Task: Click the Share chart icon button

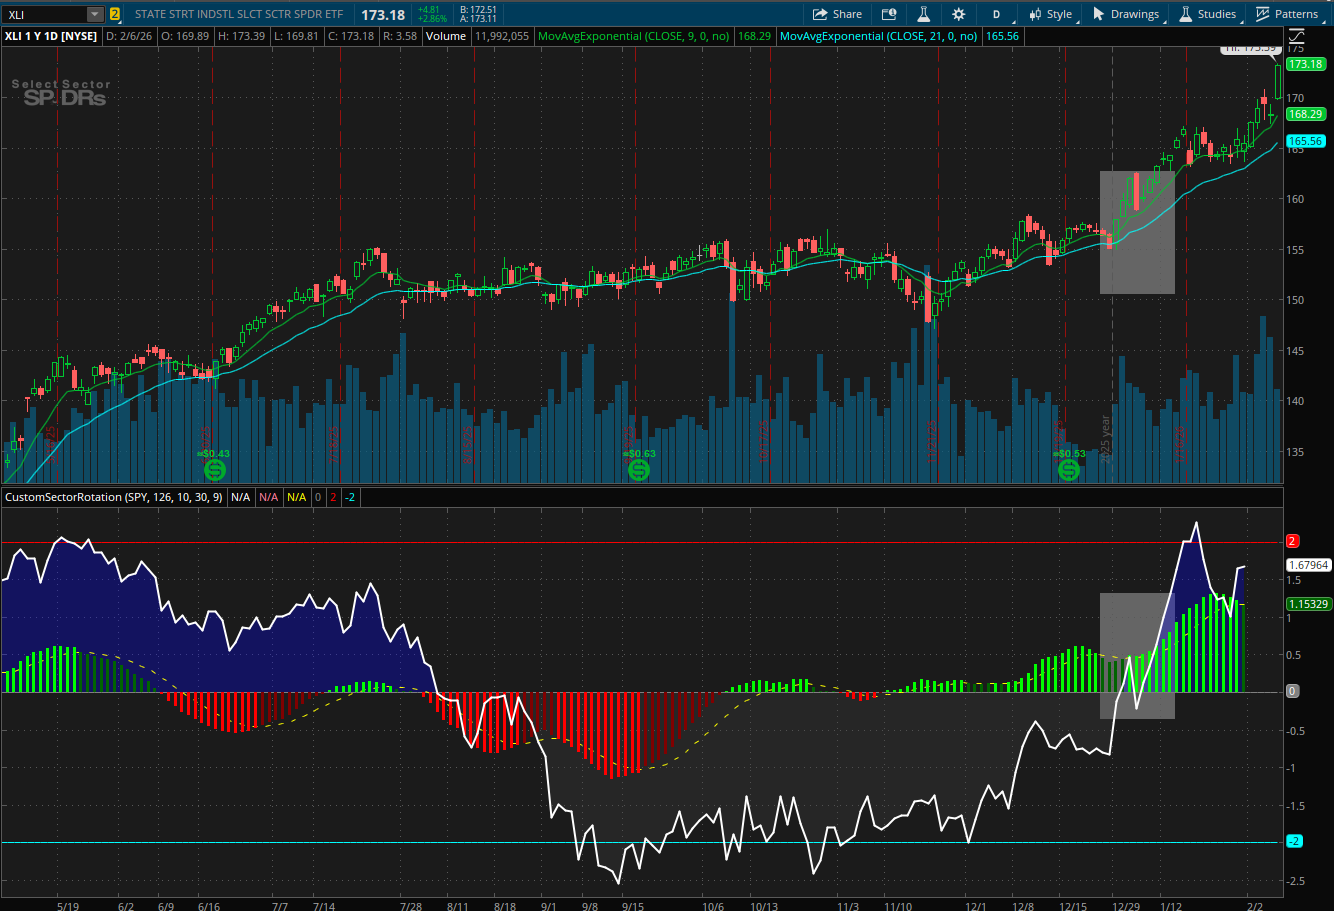Action: 836,14
